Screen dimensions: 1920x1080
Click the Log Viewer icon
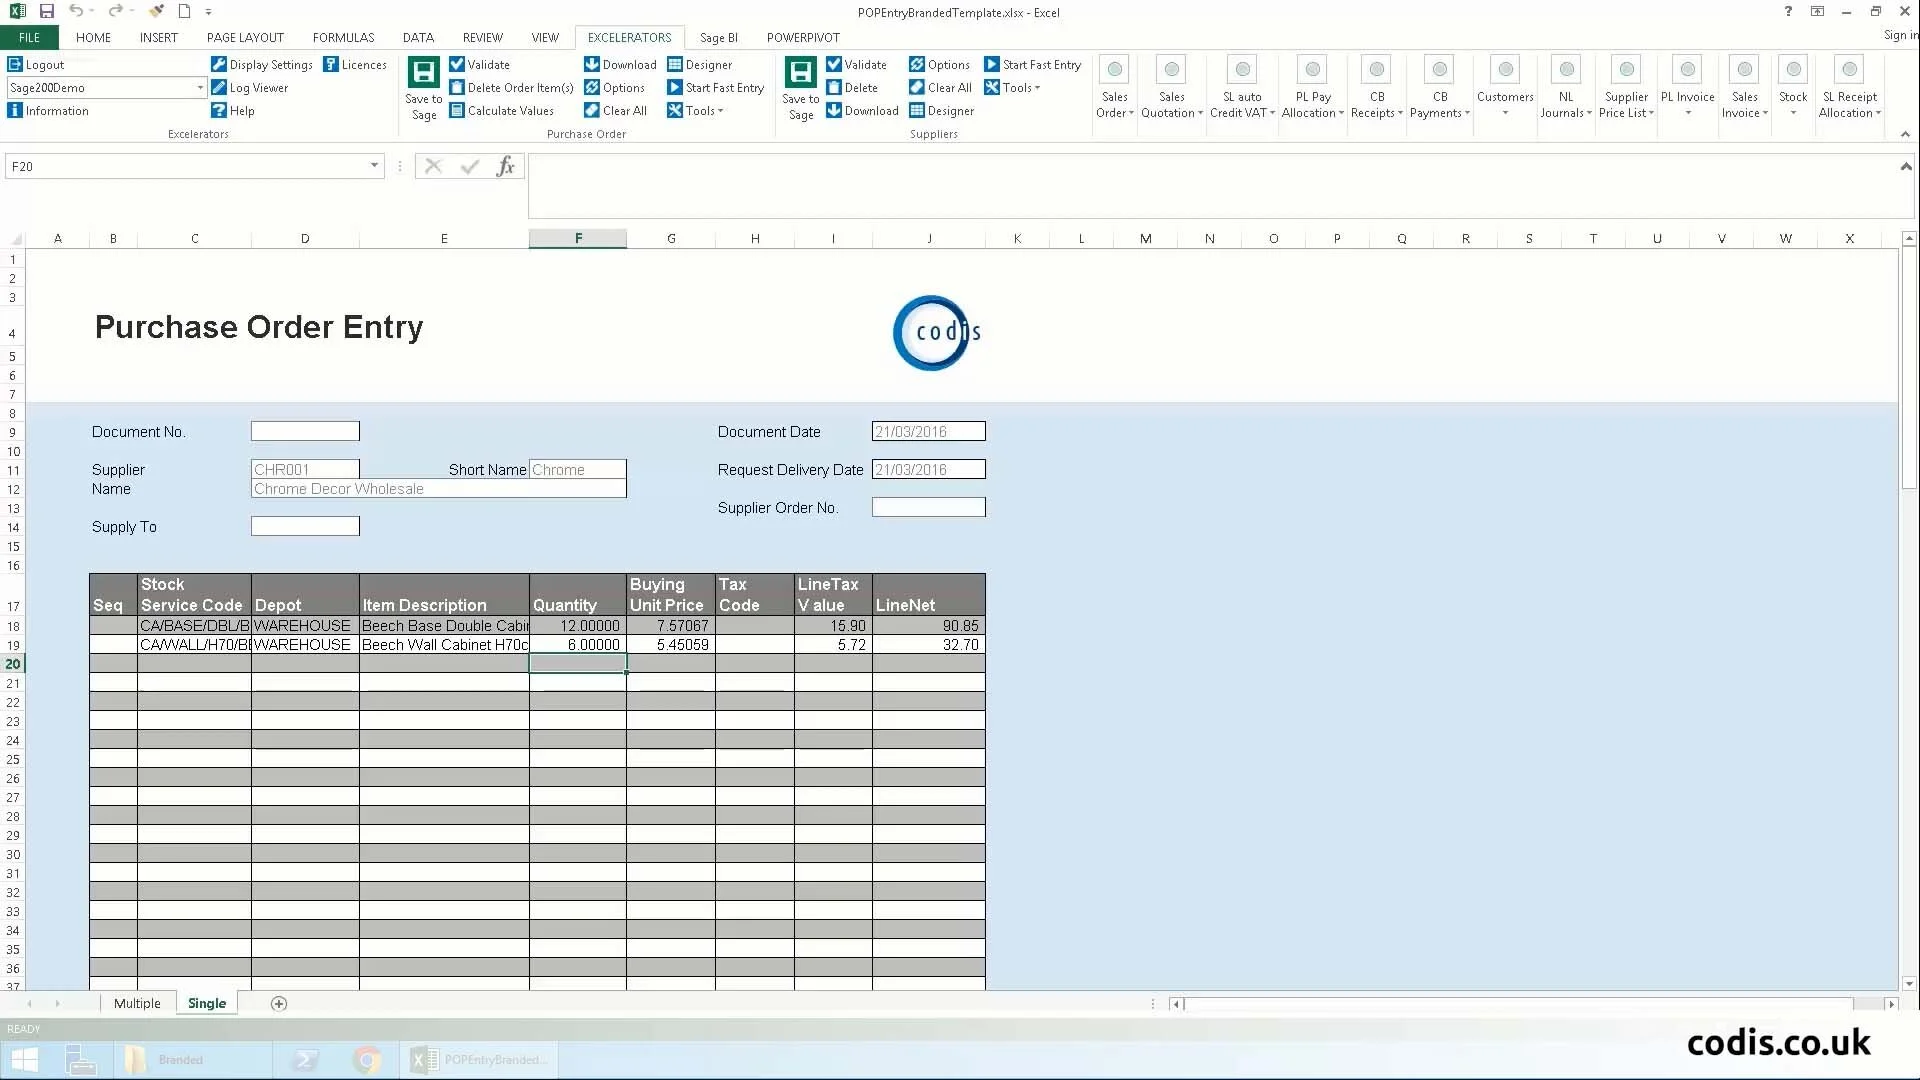(220, 87)
